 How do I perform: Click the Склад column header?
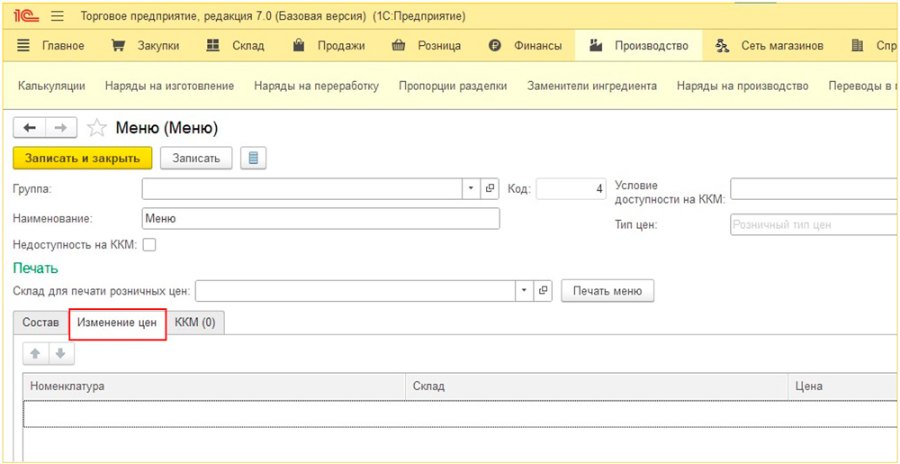click(597, 386)
